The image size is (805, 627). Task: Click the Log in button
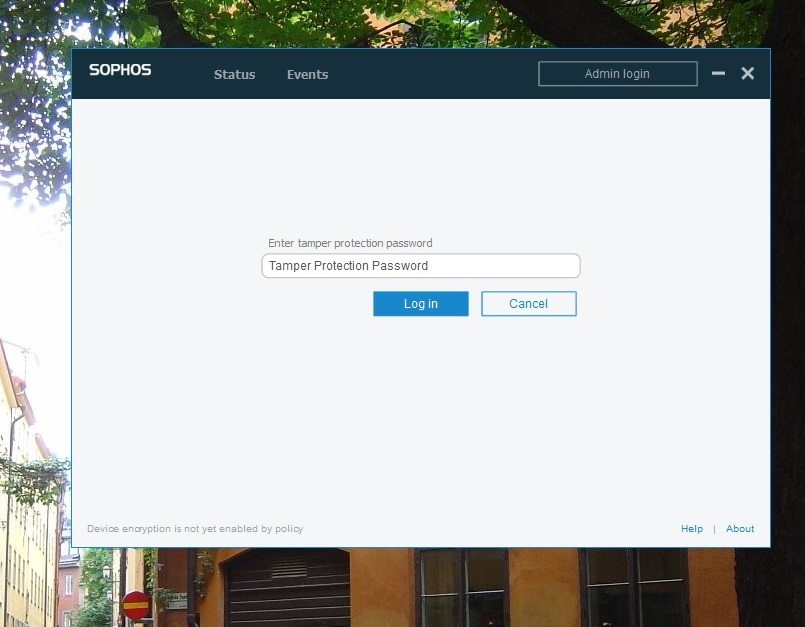coord(420,303)
